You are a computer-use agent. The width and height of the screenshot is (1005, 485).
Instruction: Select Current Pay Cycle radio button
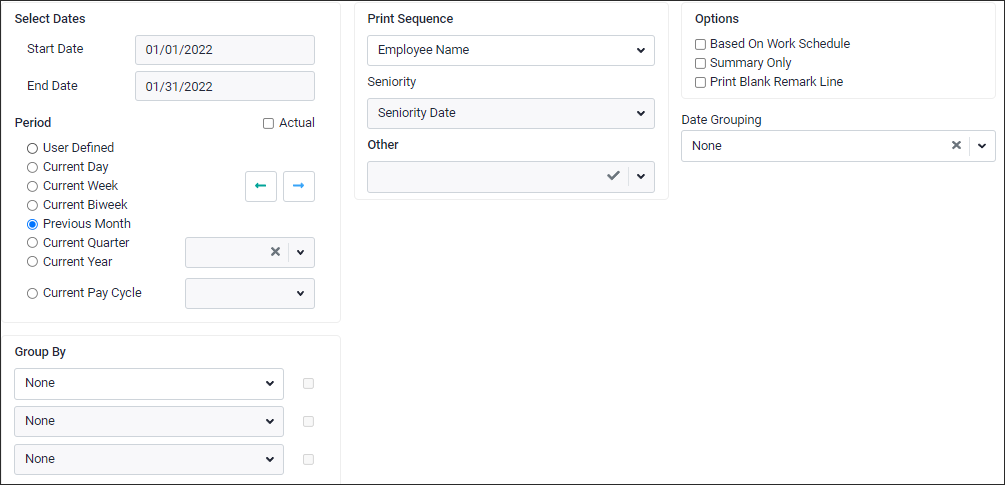coord(32,293)
